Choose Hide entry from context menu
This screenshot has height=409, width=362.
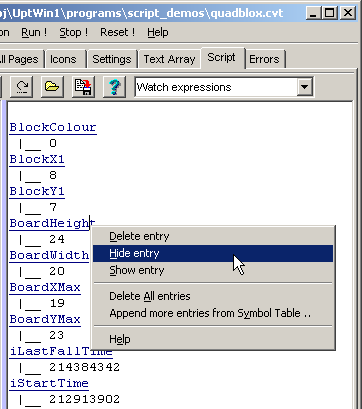[213, 253]
